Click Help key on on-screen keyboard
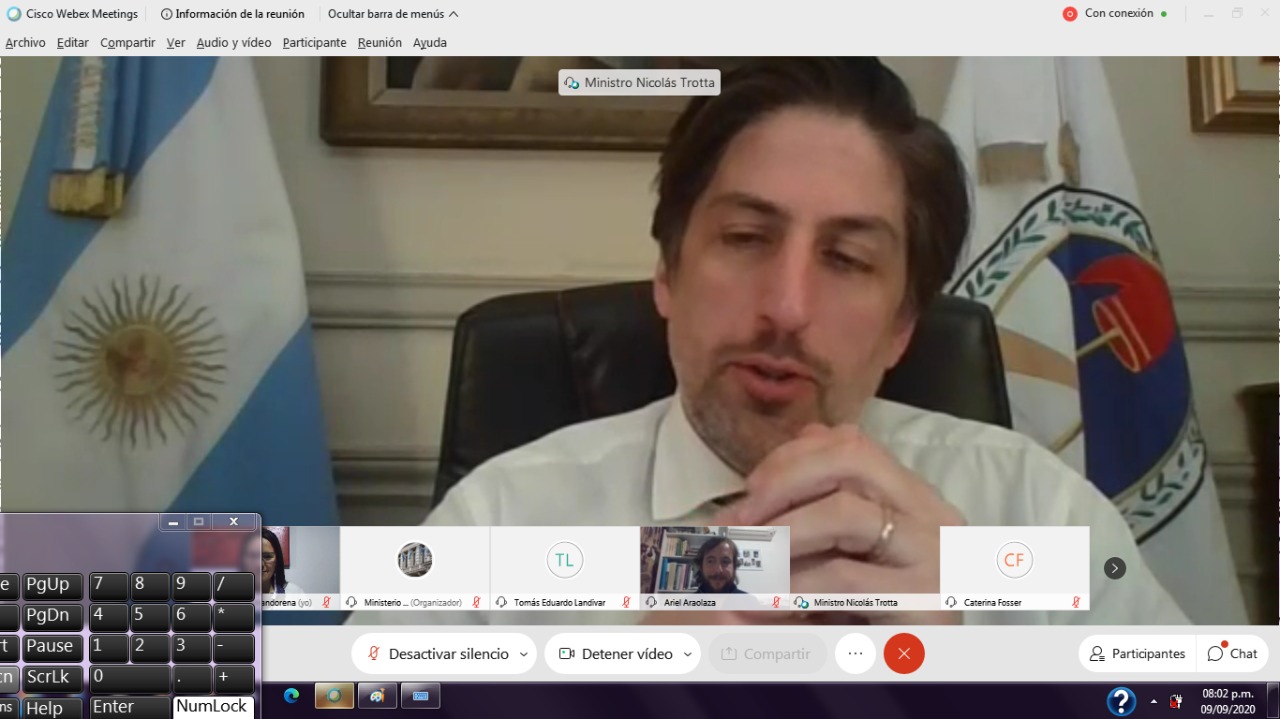The height and width of the screenshot is (719, 1280). (x=53, y=707)
